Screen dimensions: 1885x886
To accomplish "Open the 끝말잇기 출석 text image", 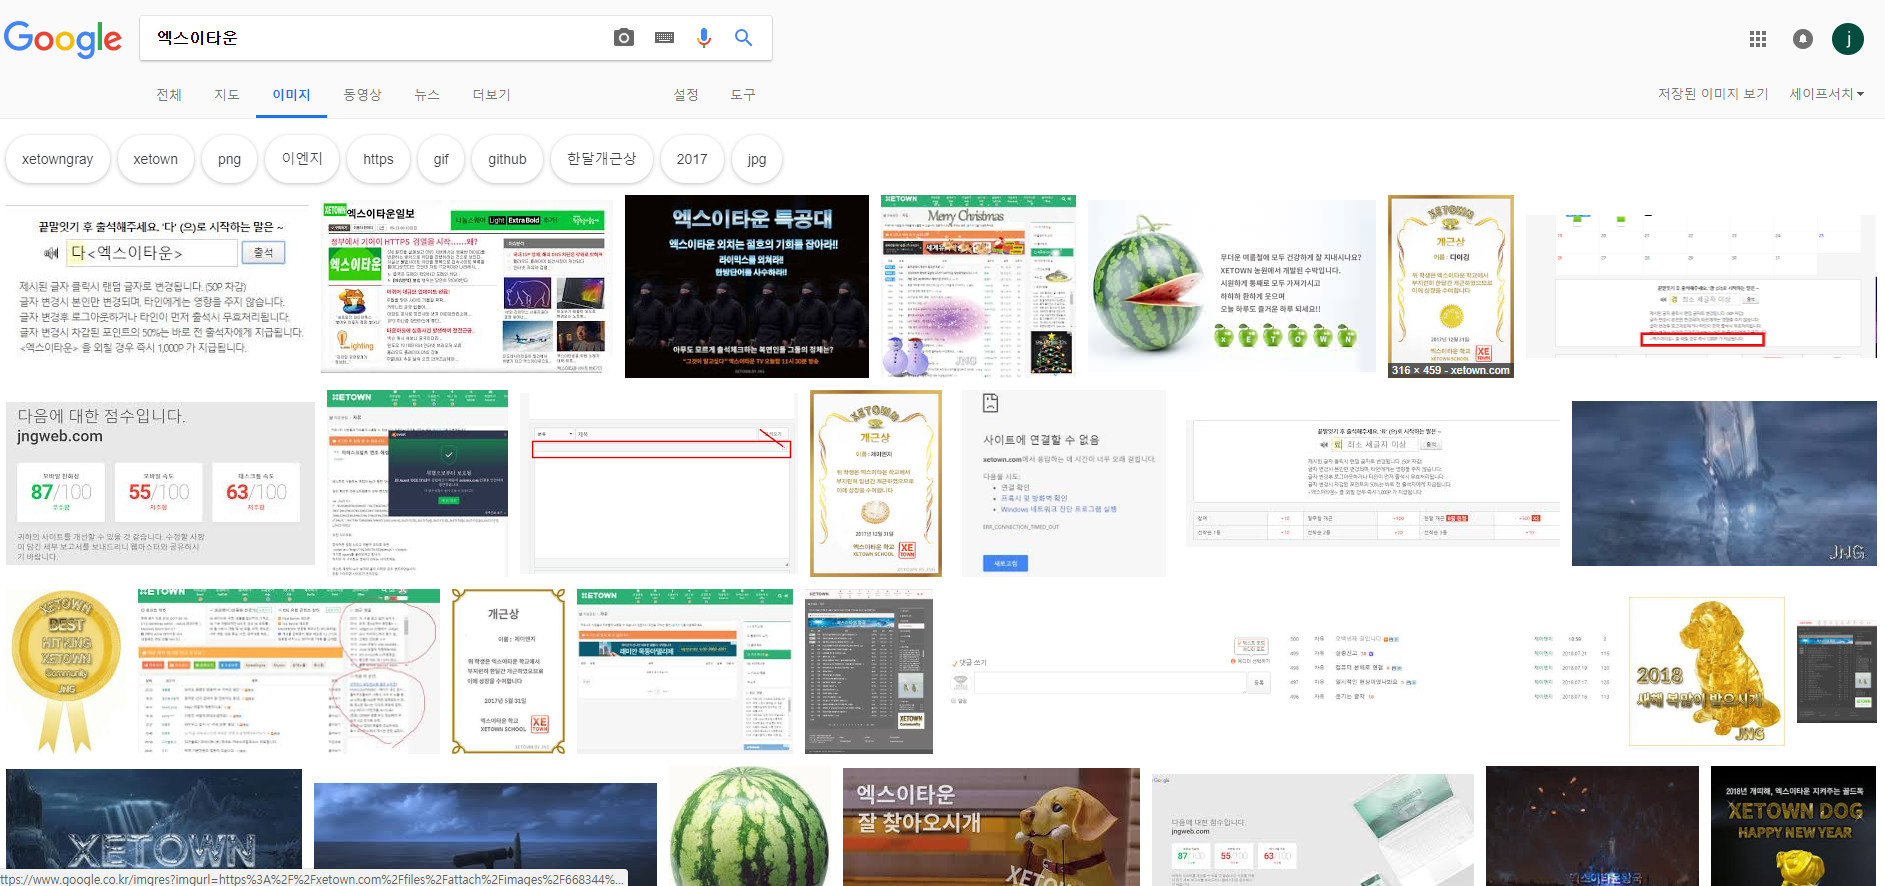I will (158, 286).
